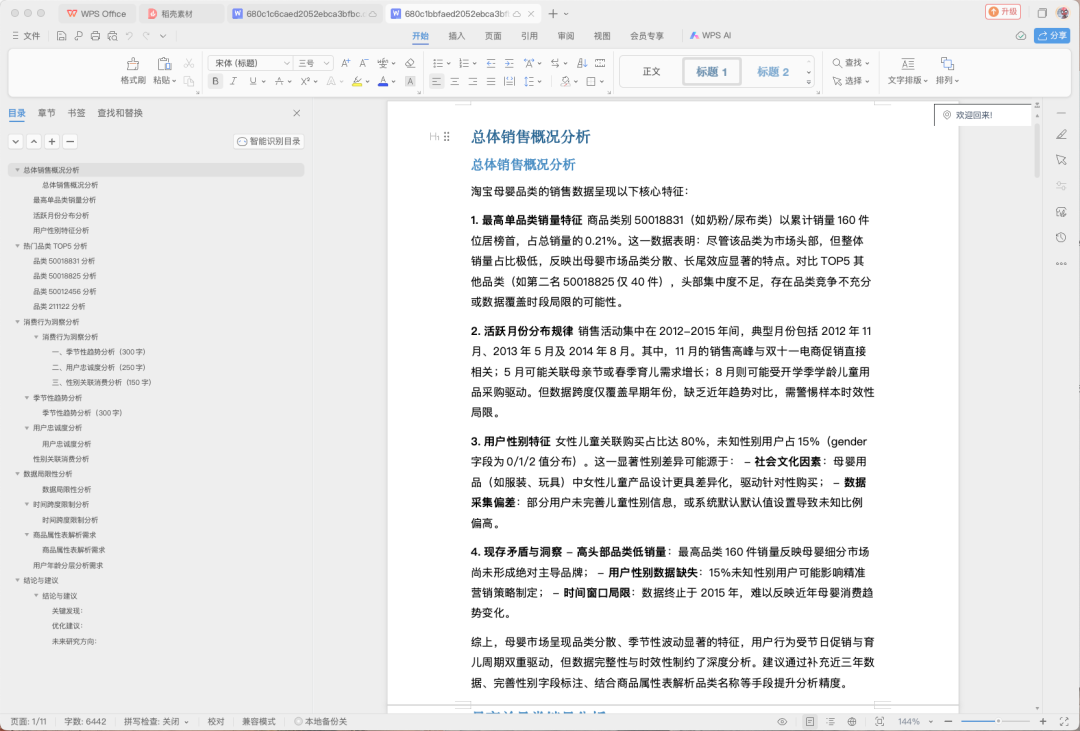Justify the paragraph text
Image resolution: width=1080 pixels, height=731 pixels.
click(x=491, y=81)
